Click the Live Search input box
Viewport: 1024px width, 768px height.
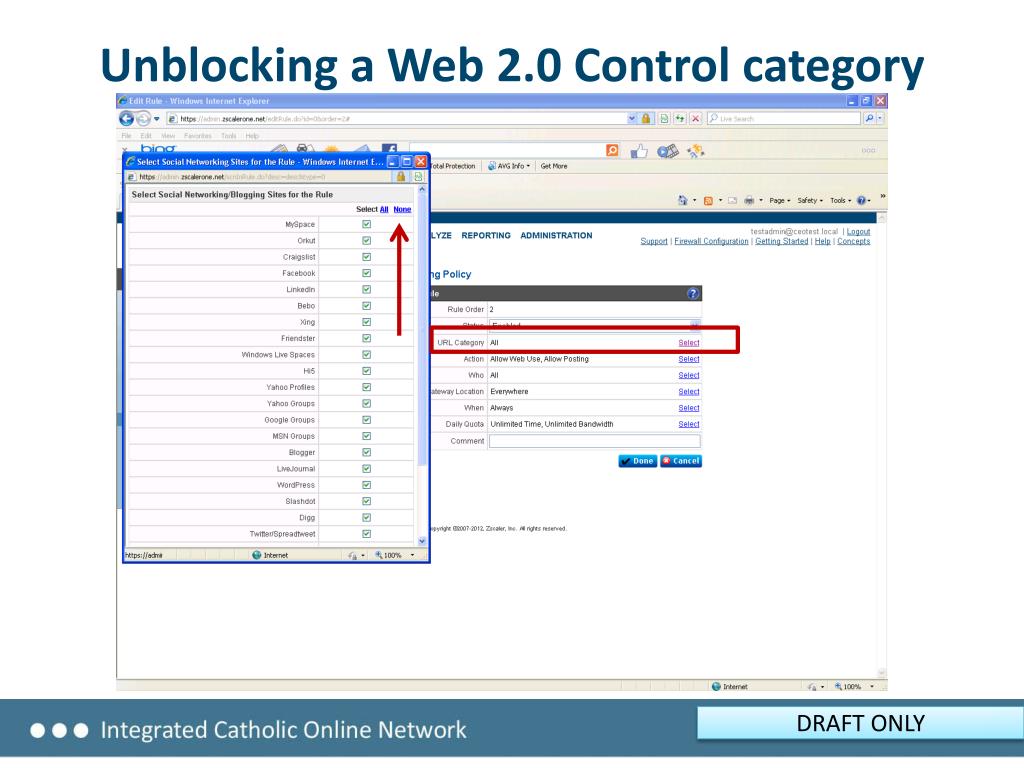[x=783, y=118]
